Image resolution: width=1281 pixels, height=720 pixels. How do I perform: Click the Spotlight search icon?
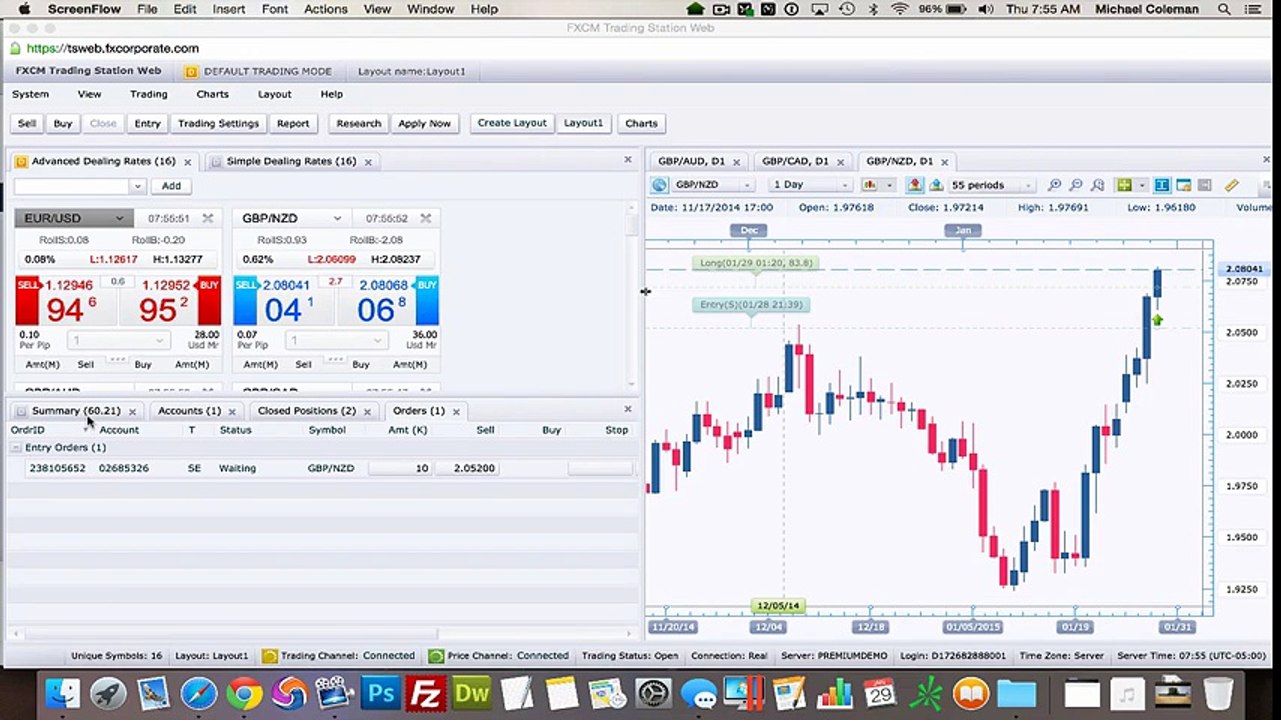(1224, 9)
